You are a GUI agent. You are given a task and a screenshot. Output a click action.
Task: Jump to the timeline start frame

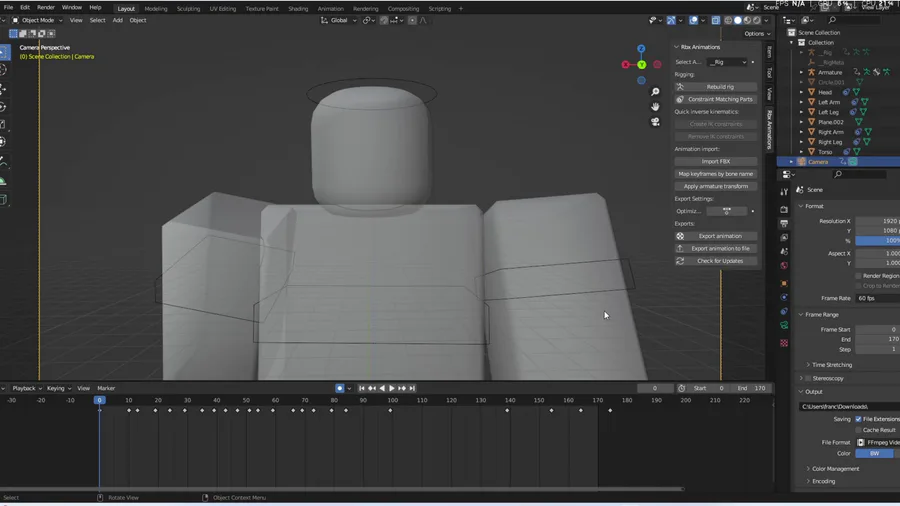point(362,388)
